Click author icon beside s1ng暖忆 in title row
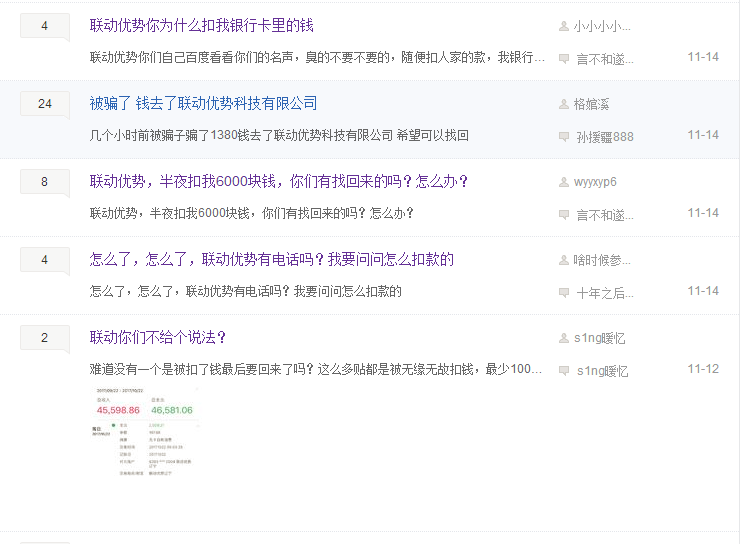The image size is (748, 544). coord(564,338)
